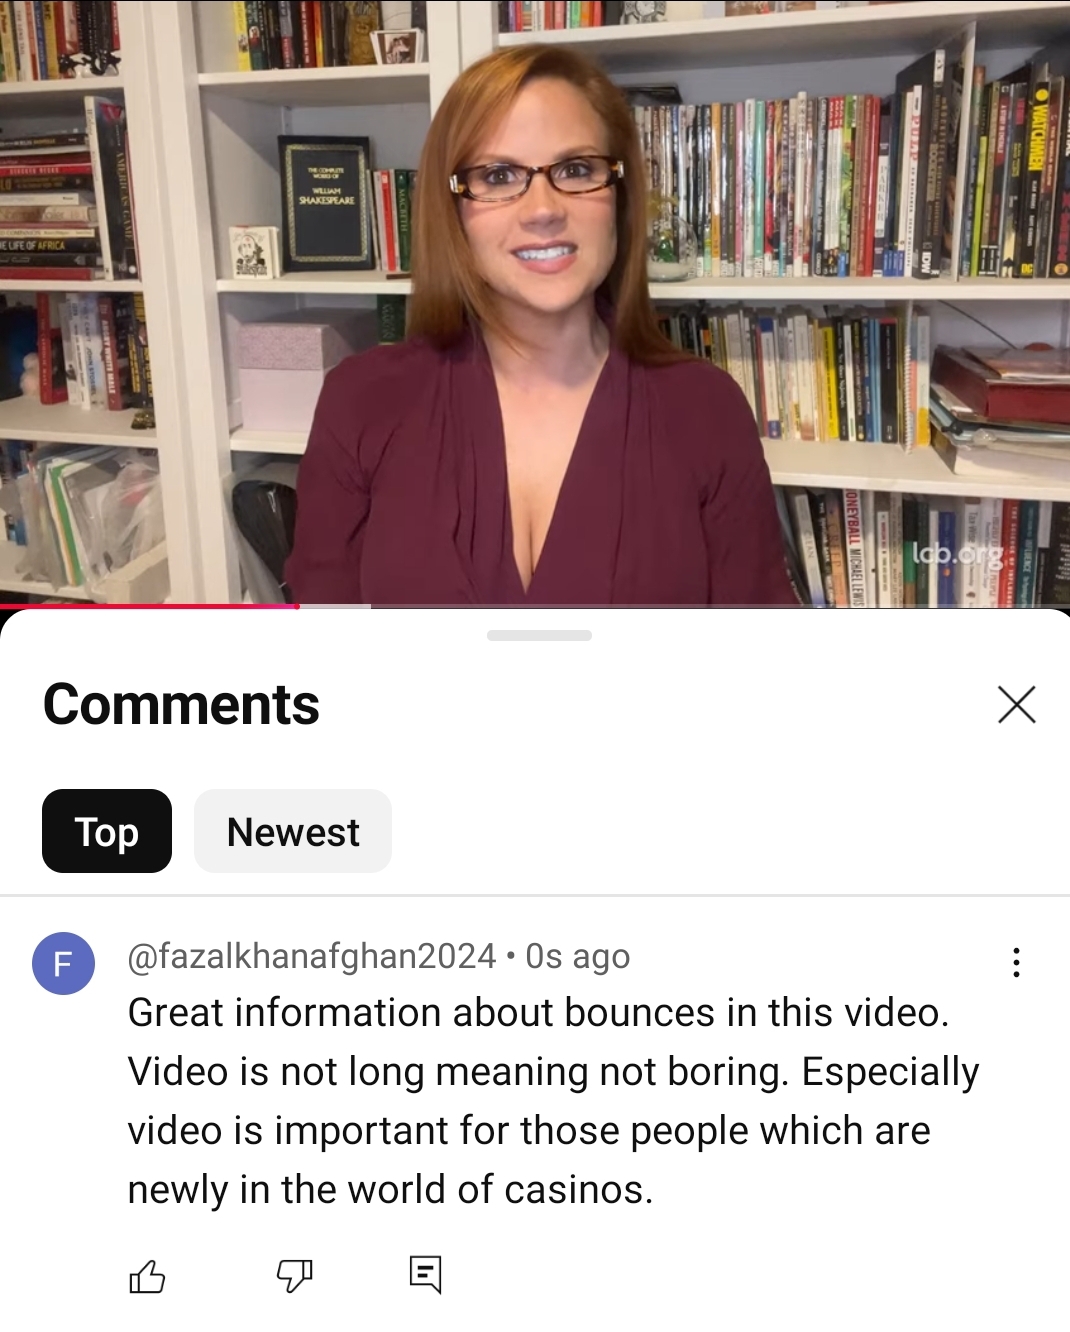Close the Comments panel with X
This screenshot has height=1332, width=1070.
1016,704
